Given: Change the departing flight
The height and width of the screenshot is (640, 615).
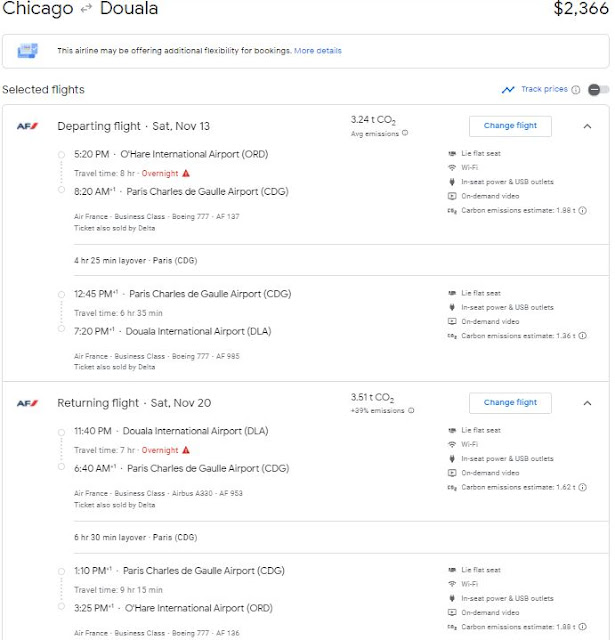Looking at the screenshot, I should point(510,126).
